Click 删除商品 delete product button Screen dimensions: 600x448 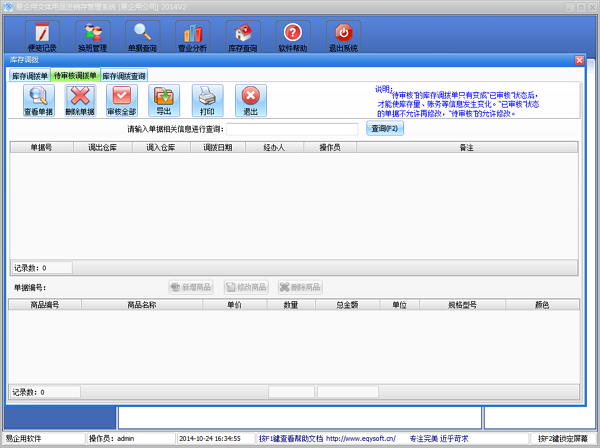[300, 287]
